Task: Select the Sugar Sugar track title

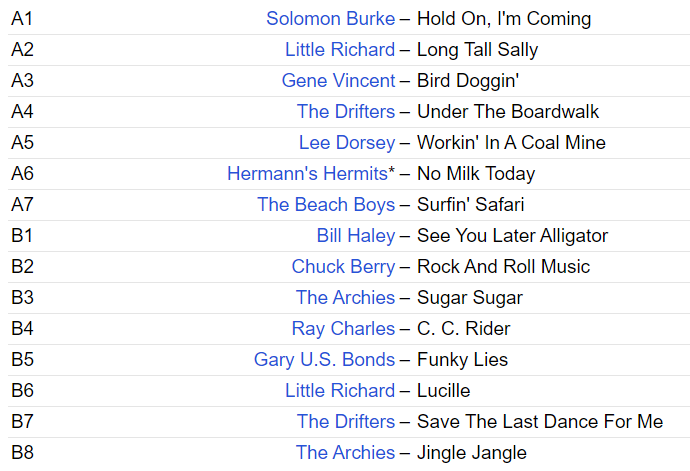Action: (470, 298)
